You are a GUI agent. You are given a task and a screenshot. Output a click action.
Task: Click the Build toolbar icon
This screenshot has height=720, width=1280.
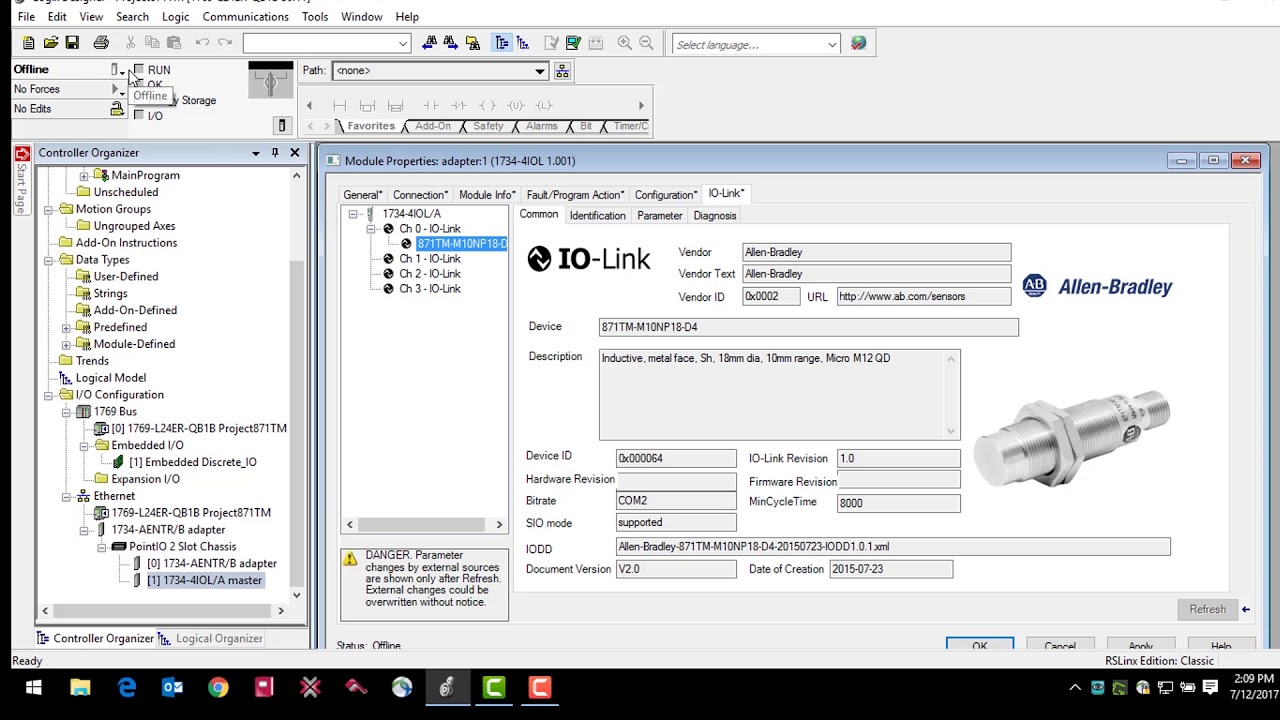596,43
